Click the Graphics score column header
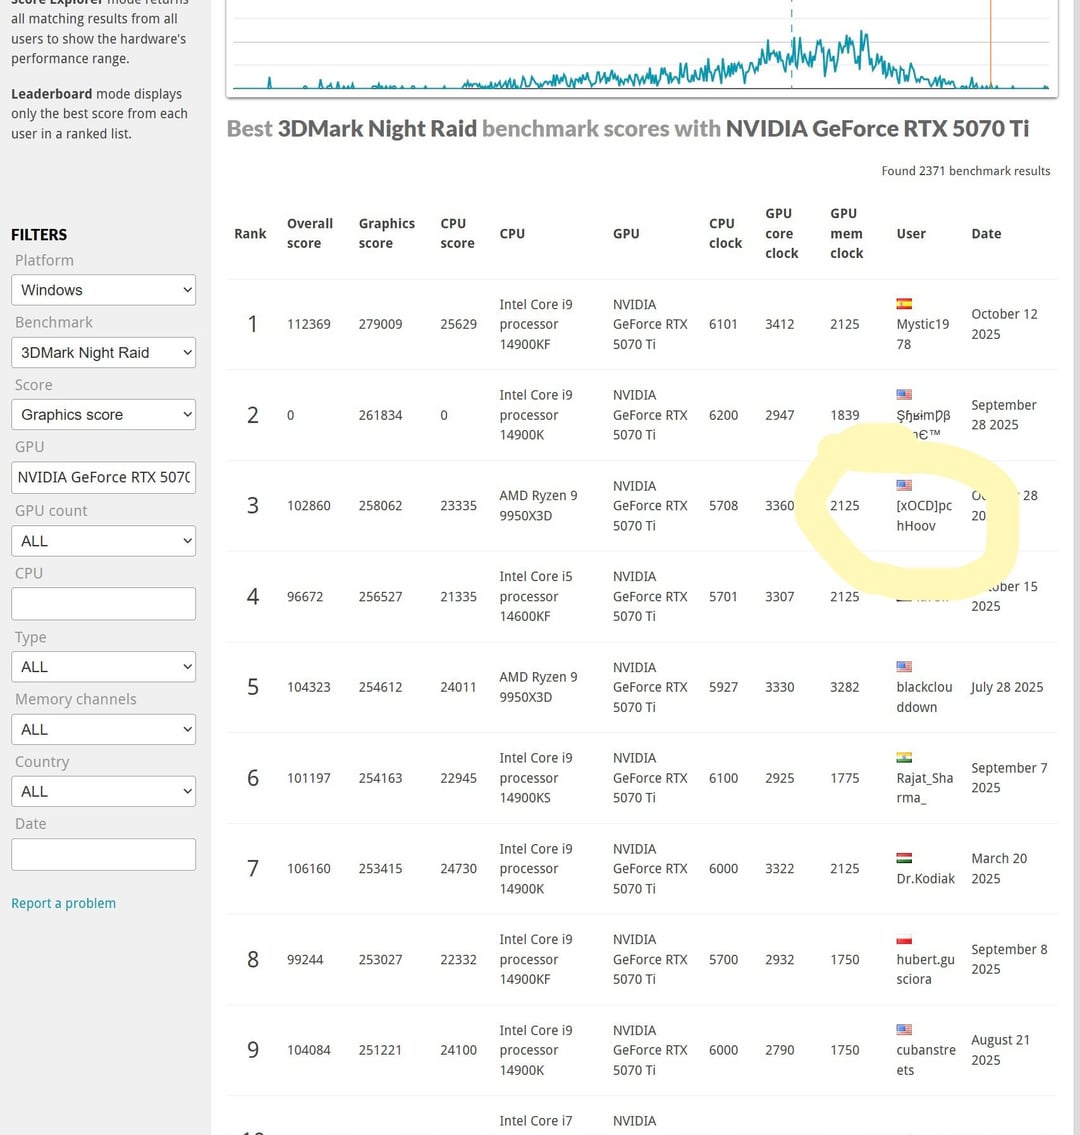This screenshot has width=1080, height=1135. click(387, 233)
